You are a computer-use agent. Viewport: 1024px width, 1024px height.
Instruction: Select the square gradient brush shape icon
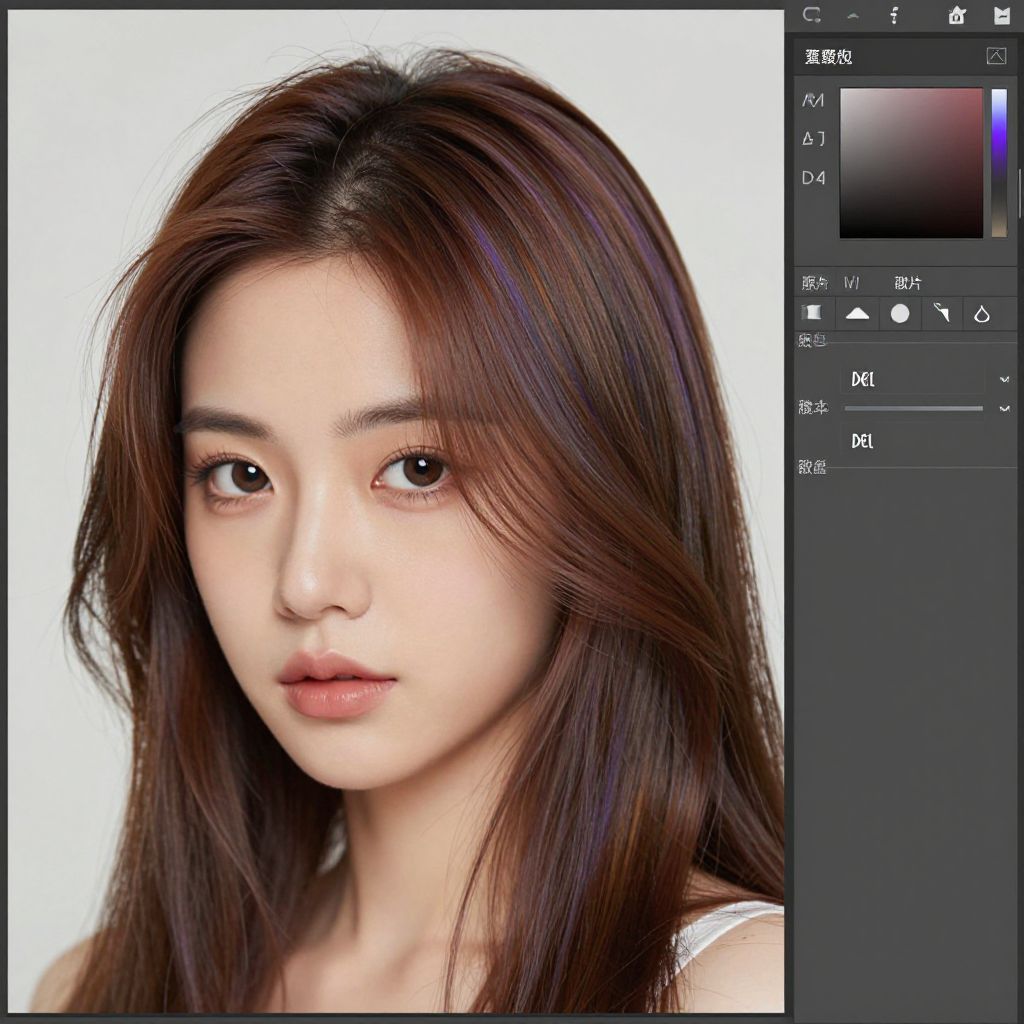[x=813, y=313]
